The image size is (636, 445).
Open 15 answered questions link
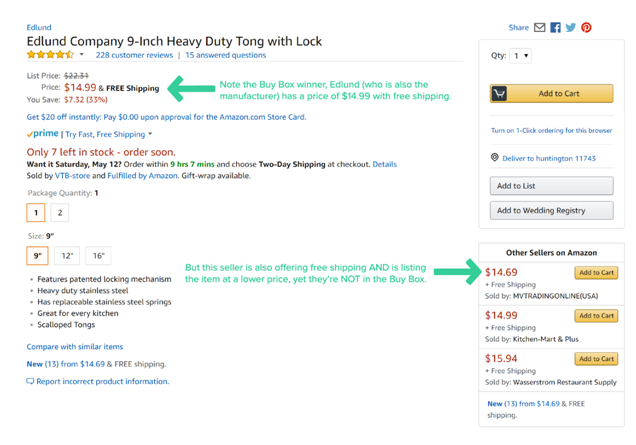[x=226, y=55]
